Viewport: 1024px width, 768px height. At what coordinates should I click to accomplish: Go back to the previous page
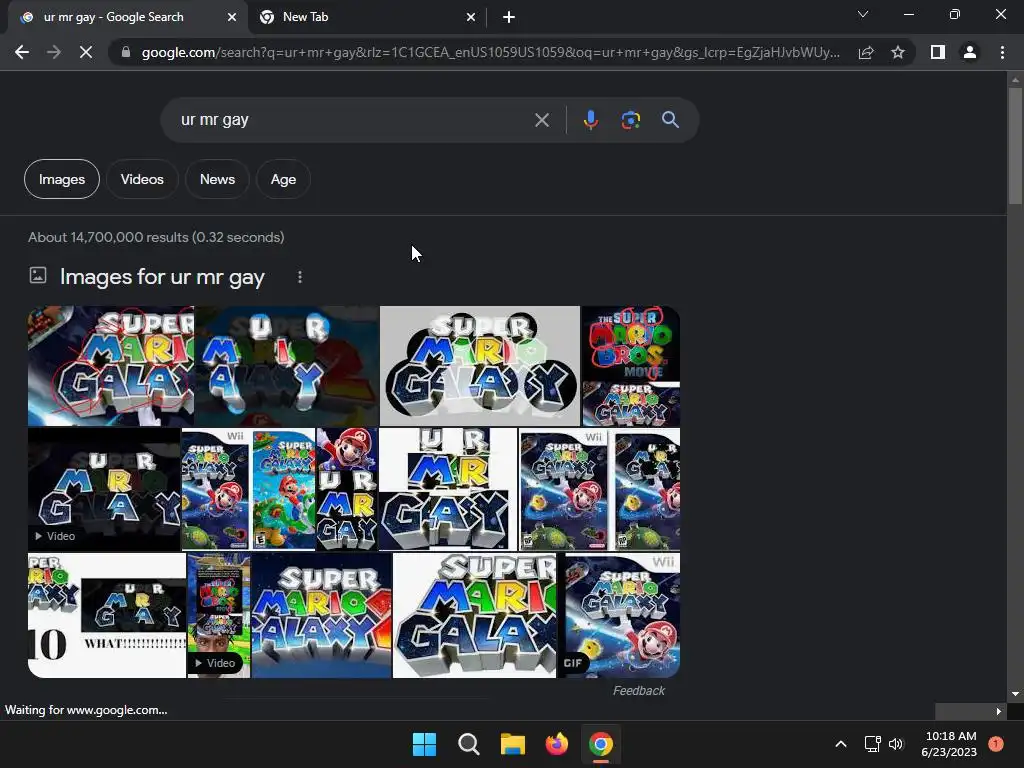[22, 52]
